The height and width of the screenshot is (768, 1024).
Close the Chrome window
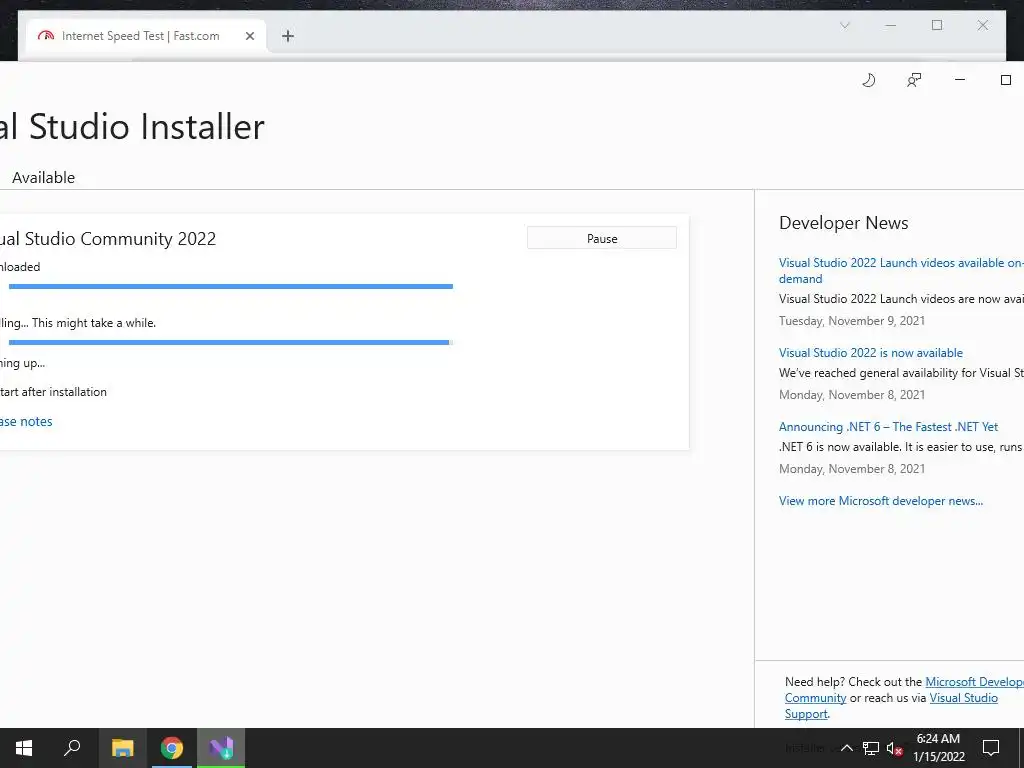[x=982, y=25]
